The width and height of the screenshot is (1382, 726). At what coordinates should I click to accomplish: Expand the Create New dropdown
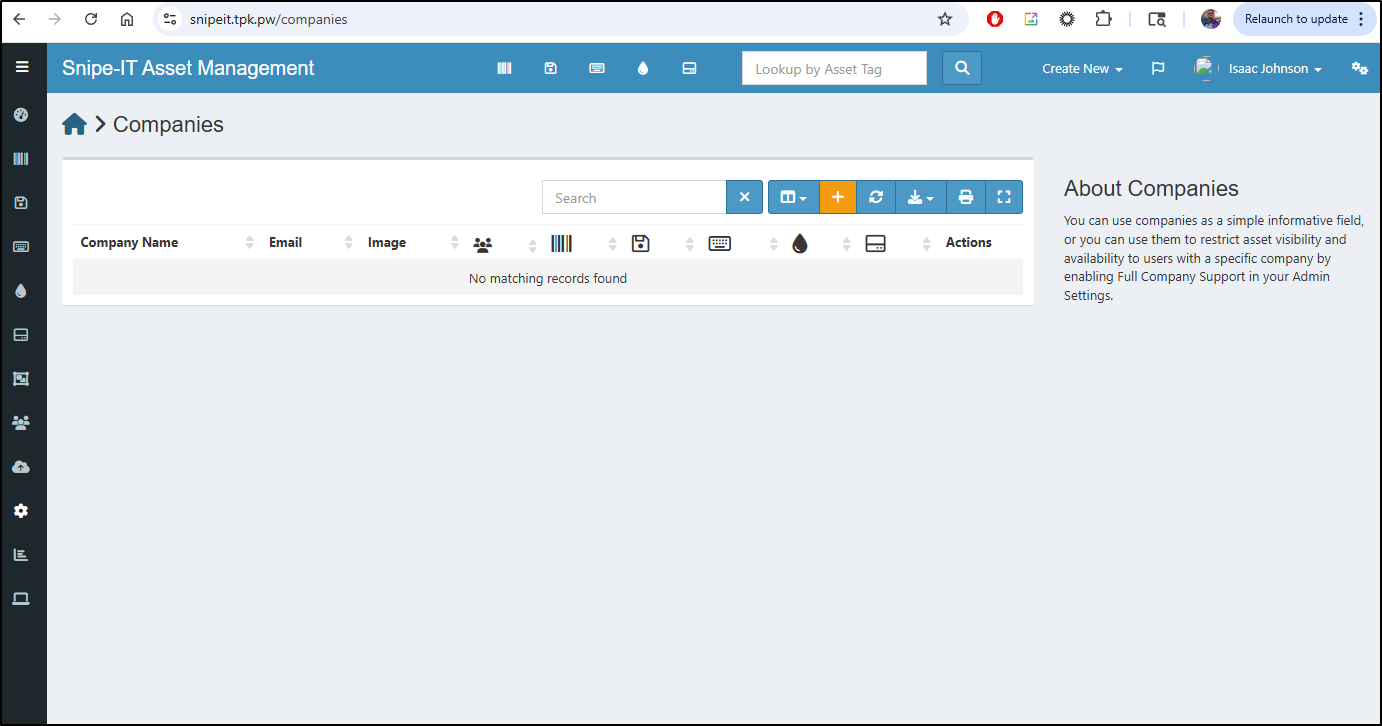[x=1081, y=68]
